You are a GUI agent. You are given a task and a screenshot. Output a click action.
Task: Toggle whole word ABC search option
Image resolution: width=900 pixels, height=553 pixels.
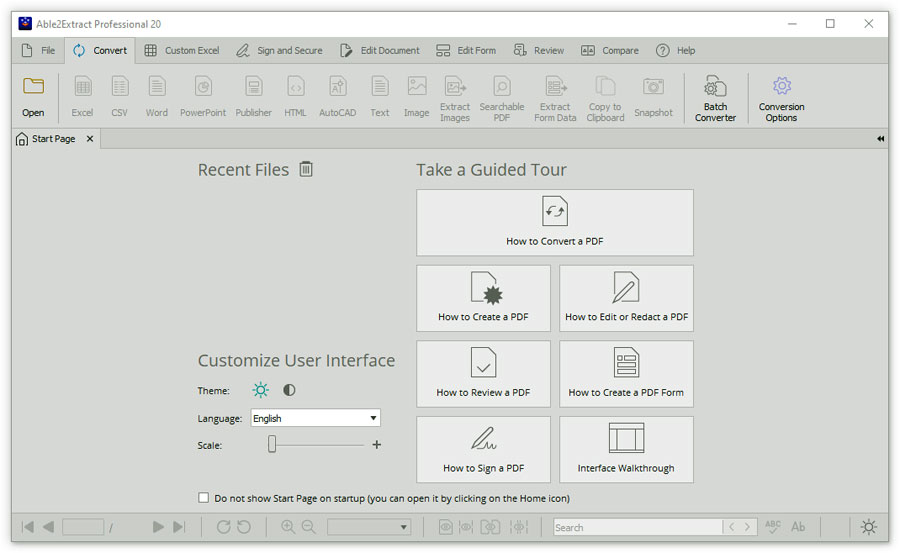coord(773,527)
